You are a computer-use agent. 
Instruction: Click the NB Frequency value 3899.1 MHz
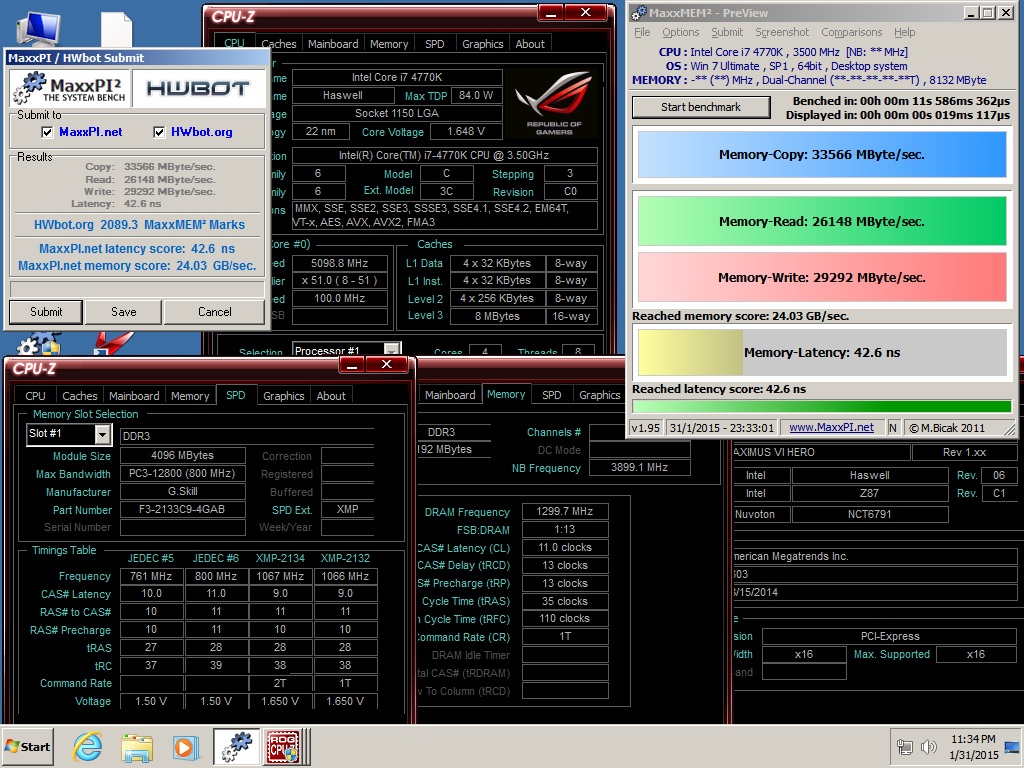tap(639, 468)
